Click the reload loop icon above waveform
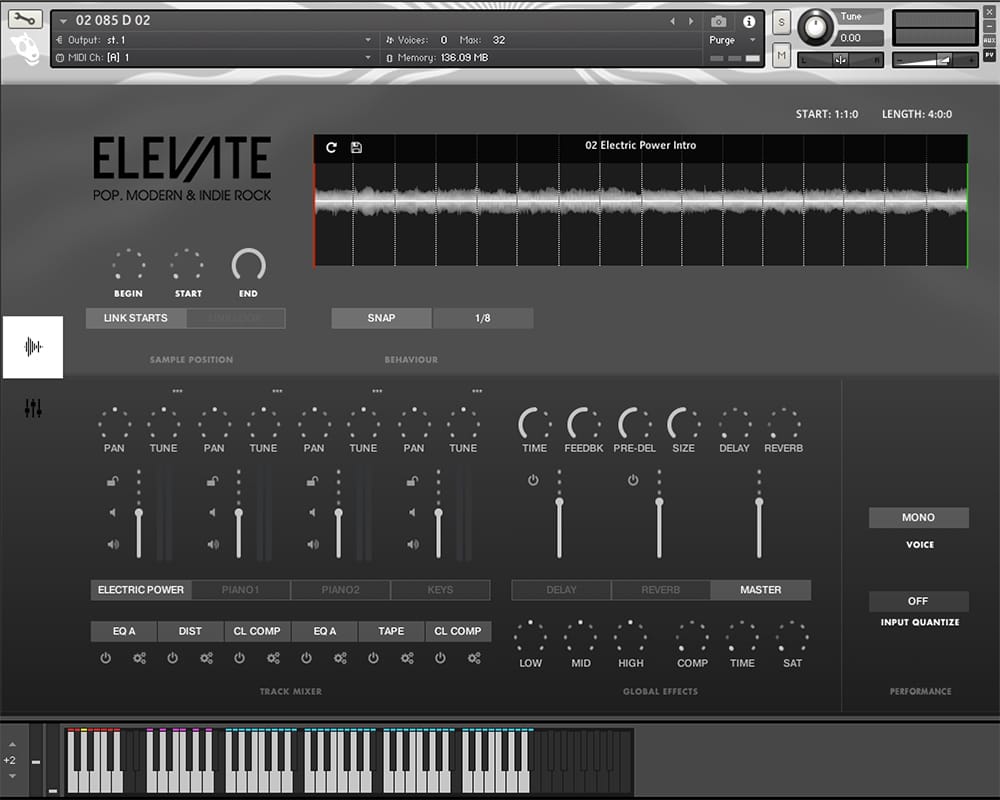The height and width of the screenshot is (800, 1000). [x=332, y=147]
